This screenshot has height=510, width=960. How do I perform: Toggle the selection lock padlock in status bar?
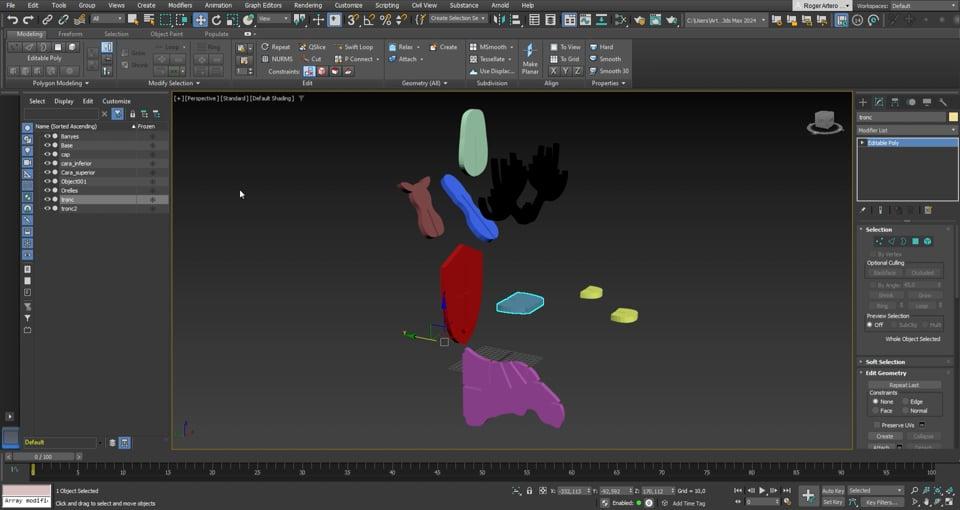coord(530,491)
